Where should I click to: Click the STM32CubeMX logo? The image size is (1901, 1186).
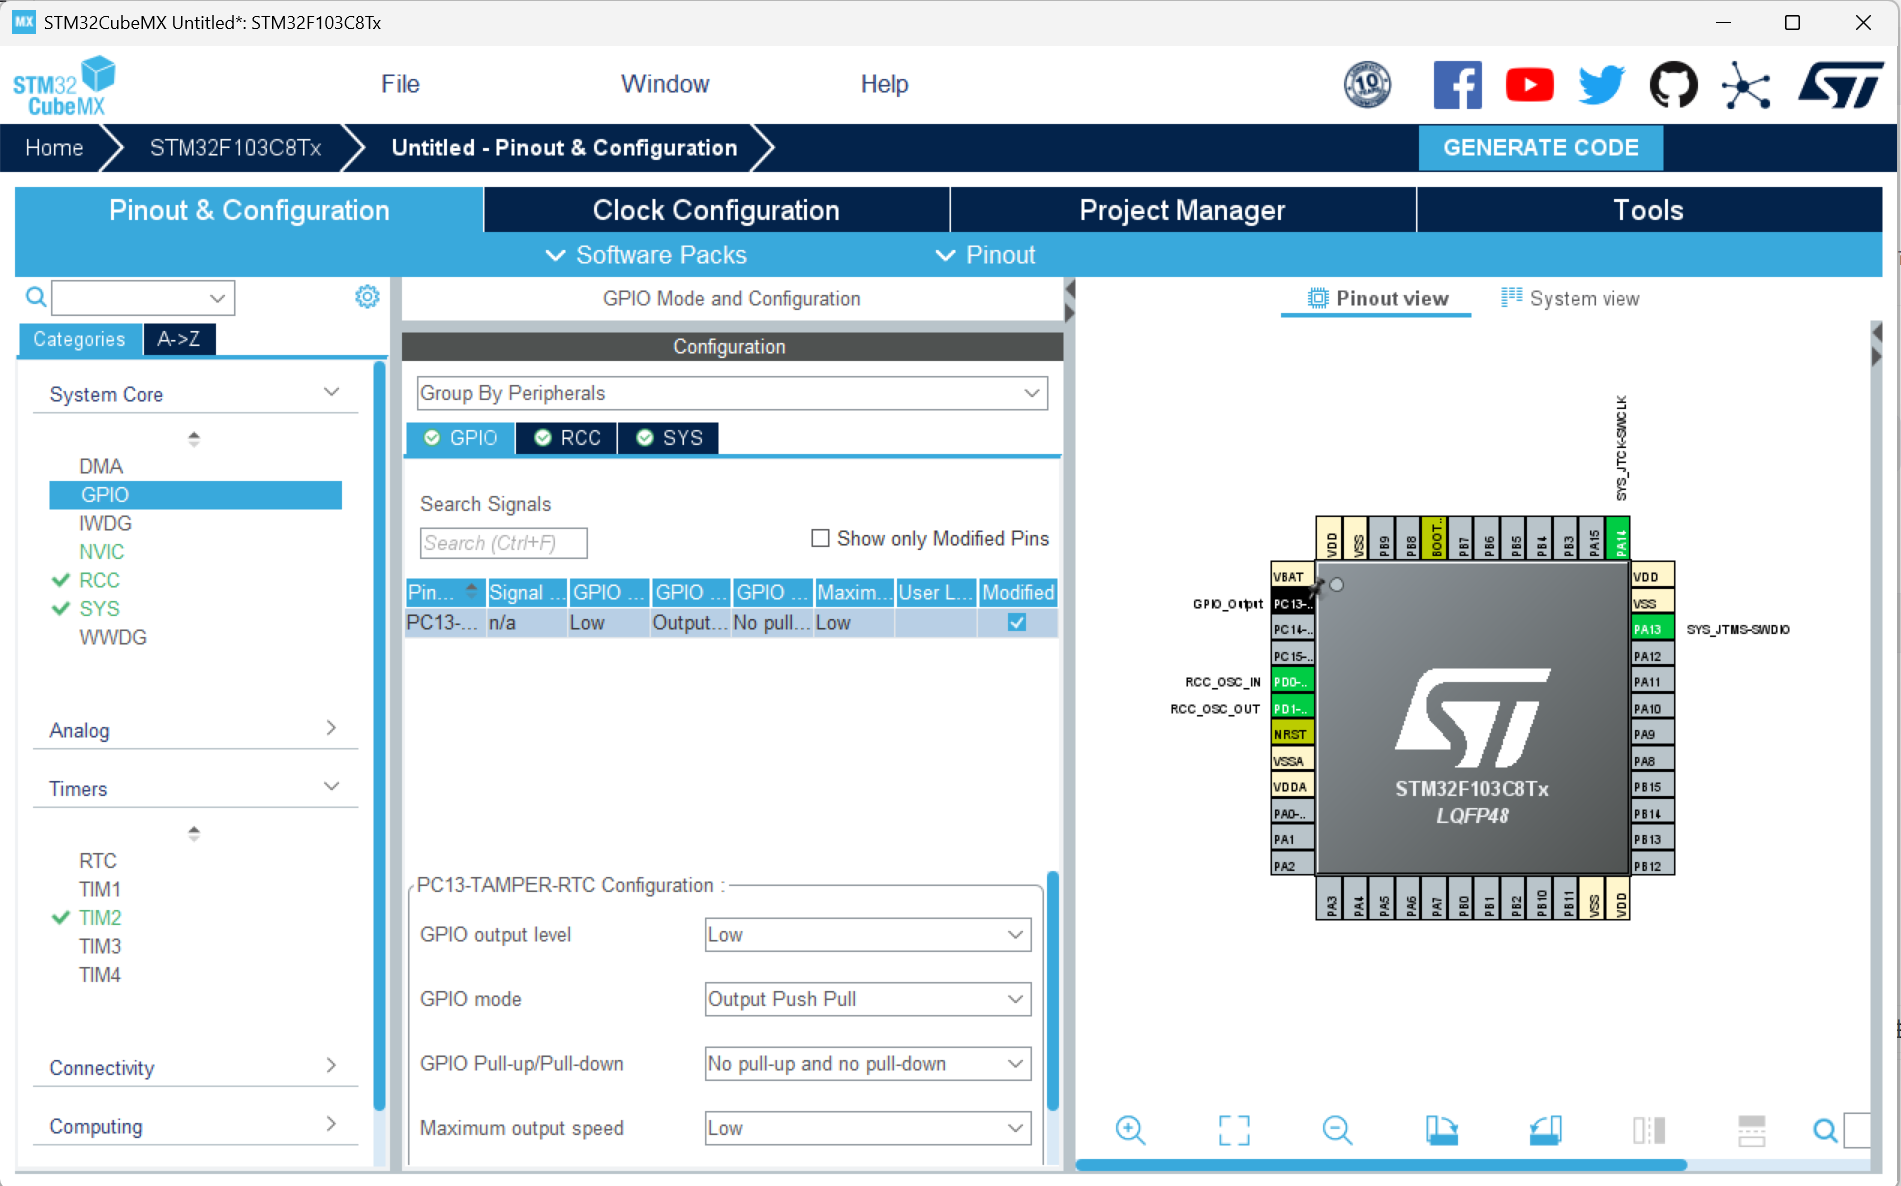click(x=64, y=86)
